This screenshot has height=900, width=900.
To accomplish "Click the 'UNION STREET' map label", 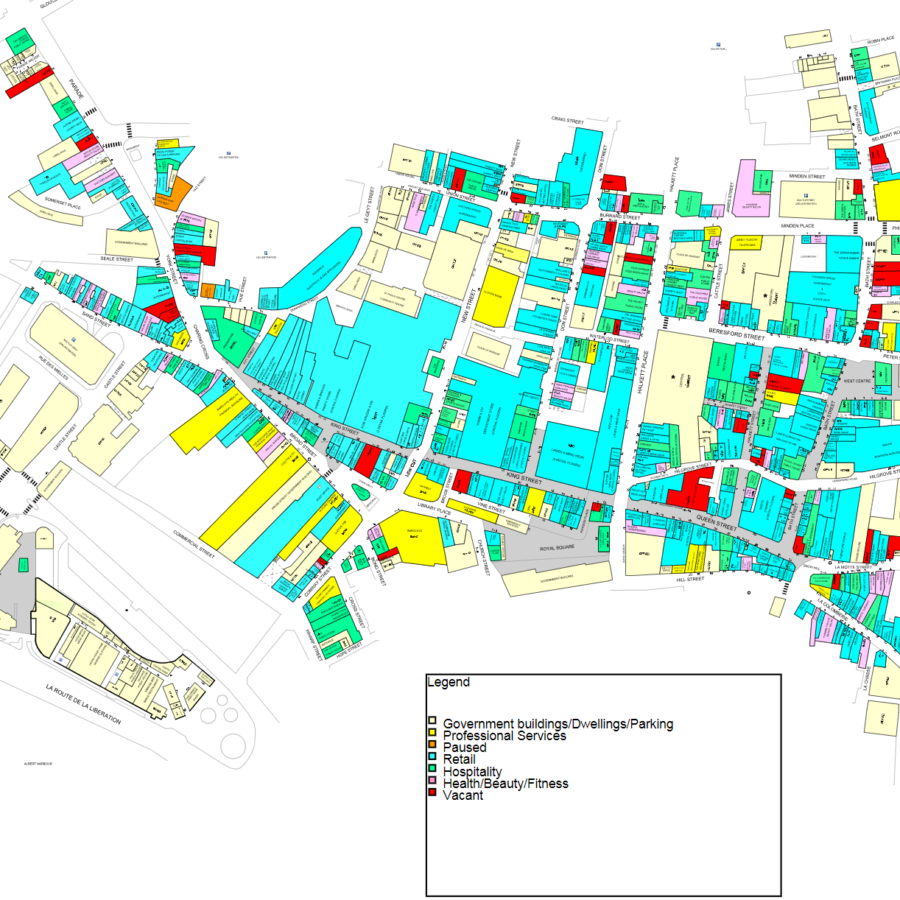I will [x=460, y=196].
